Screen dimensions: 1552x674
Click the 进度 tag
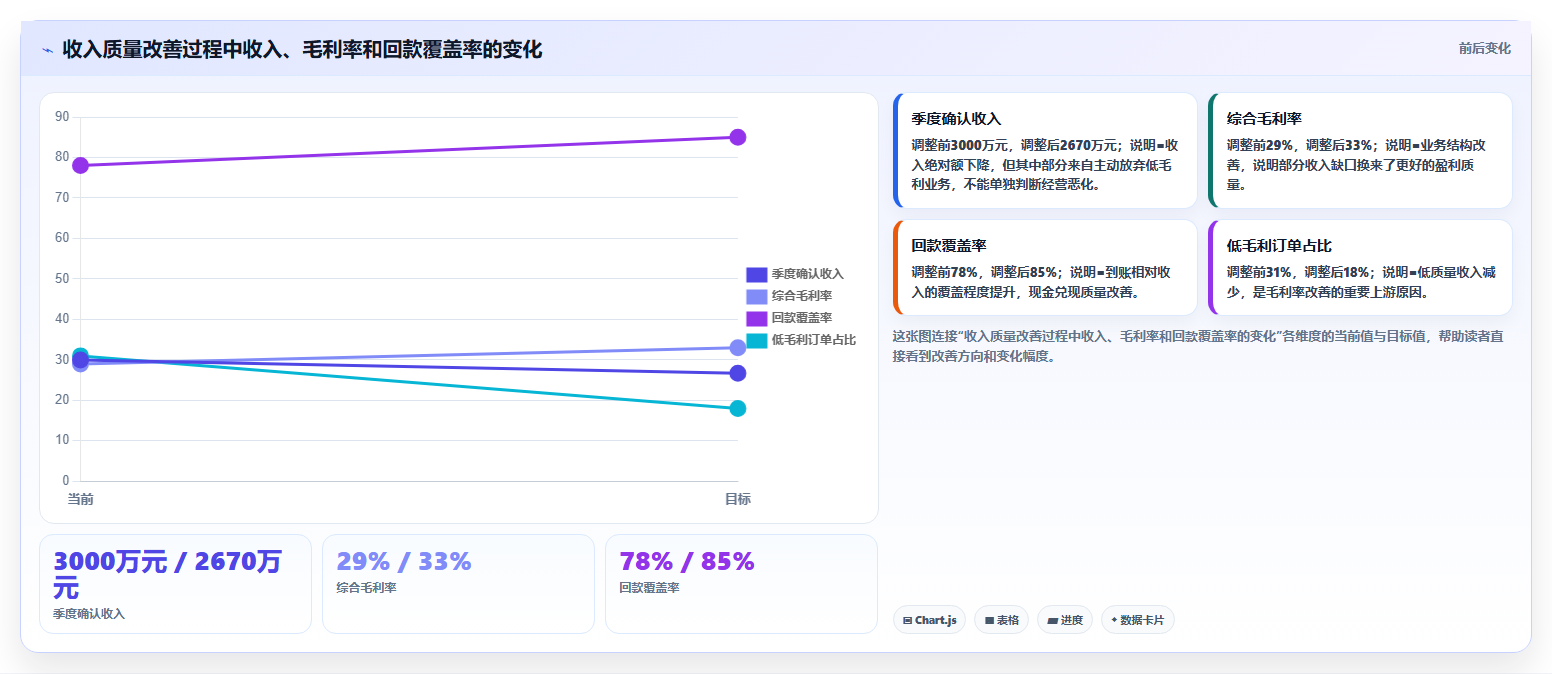click(x=1065, y=620)
